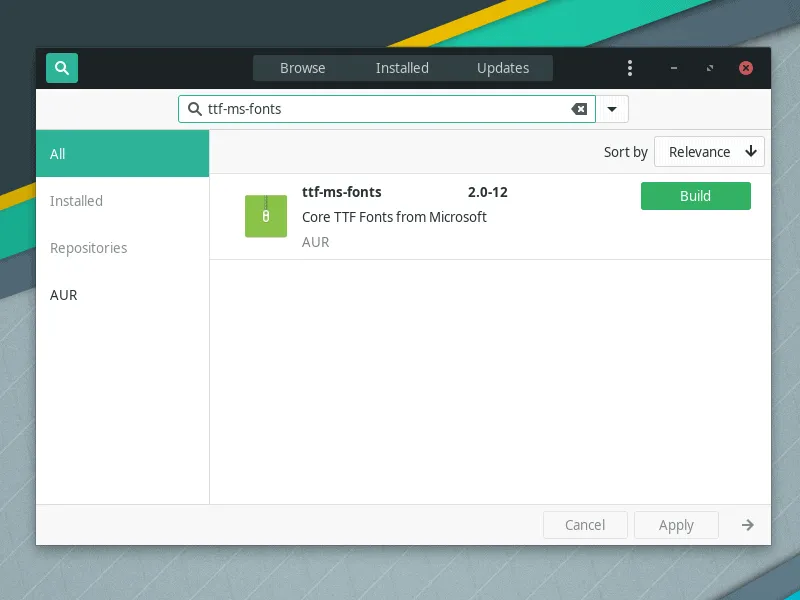Expand the dropdown arrow beside search box
This screenshot has height=600, width=800.
612,109
